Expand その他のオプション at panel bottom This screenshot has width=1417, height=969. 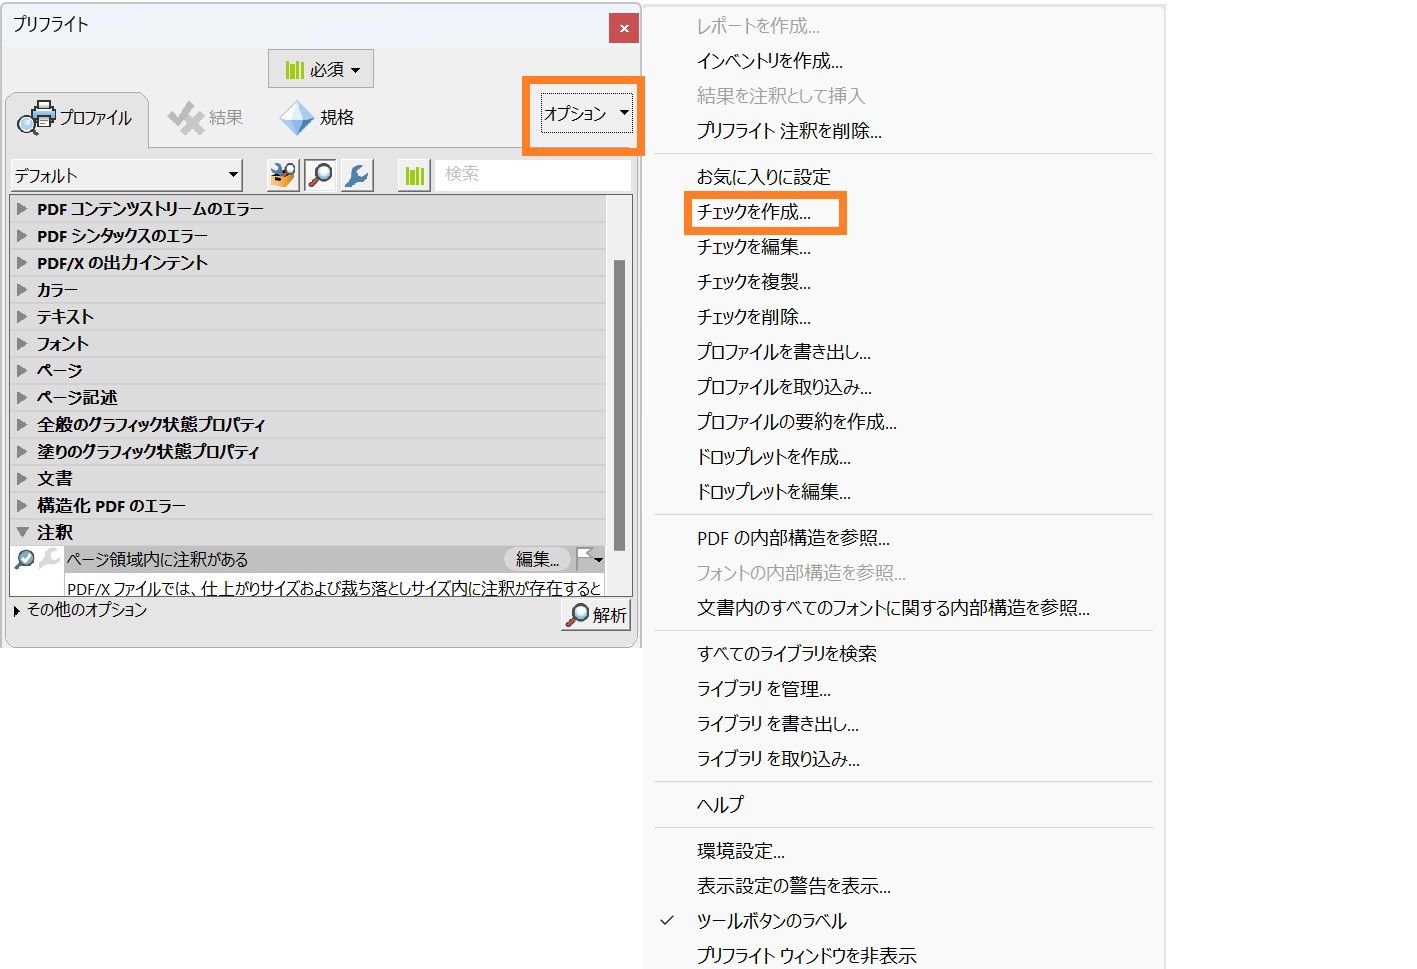coord(88,609)
